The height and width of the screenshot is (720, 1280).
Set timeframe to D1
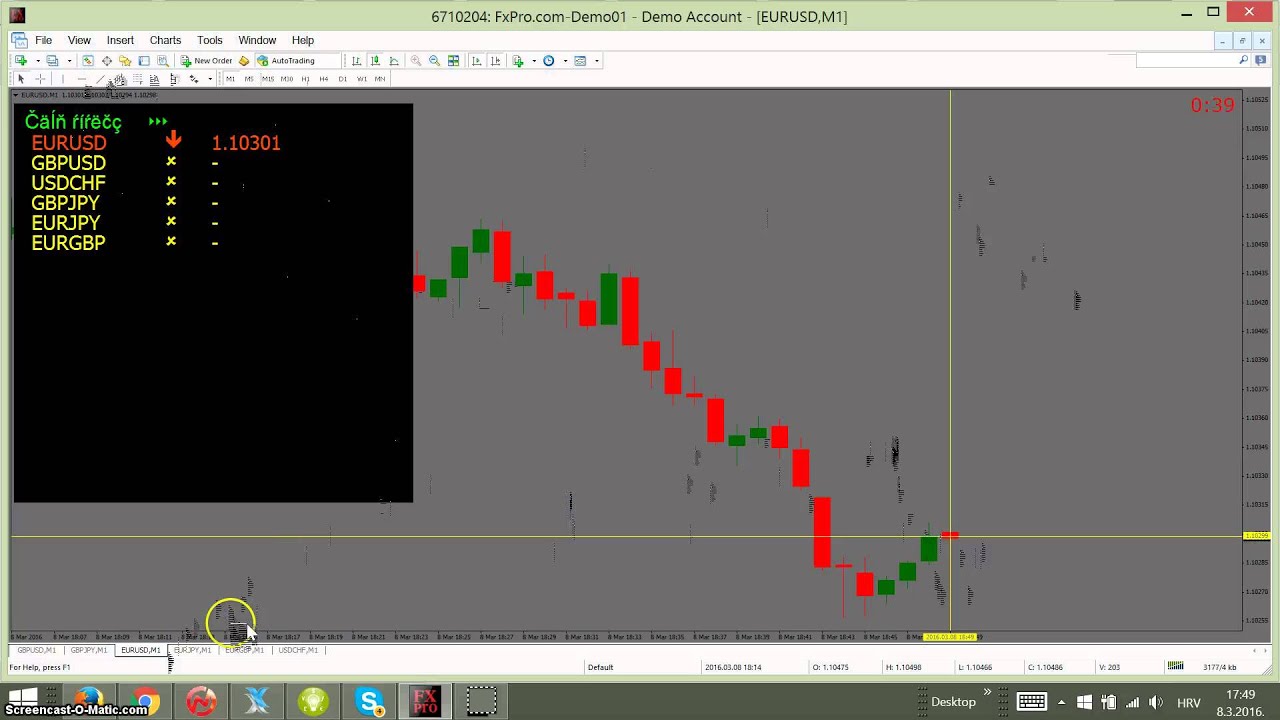343,79
